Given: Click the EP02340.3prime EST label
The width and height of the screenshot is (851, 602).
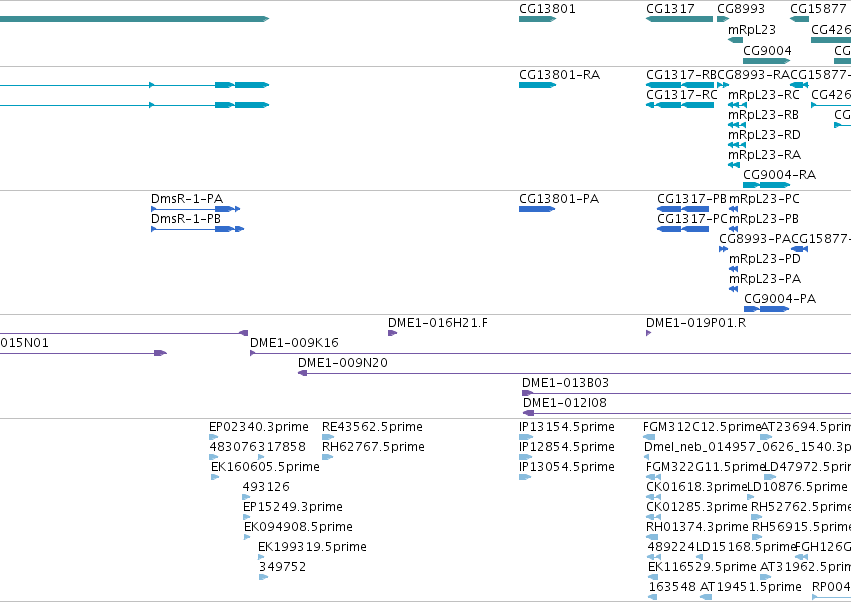Looking at the screenshot, I should pyautogui.click(x=258, y=427).
